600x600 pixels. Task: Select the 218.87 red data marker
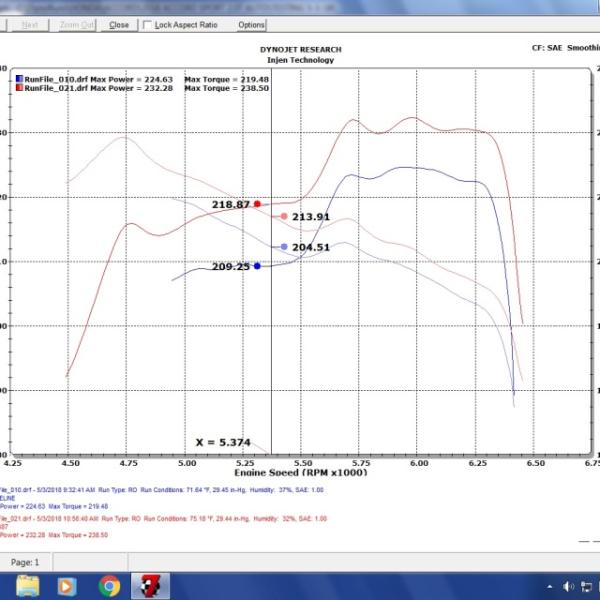[257, 204]
